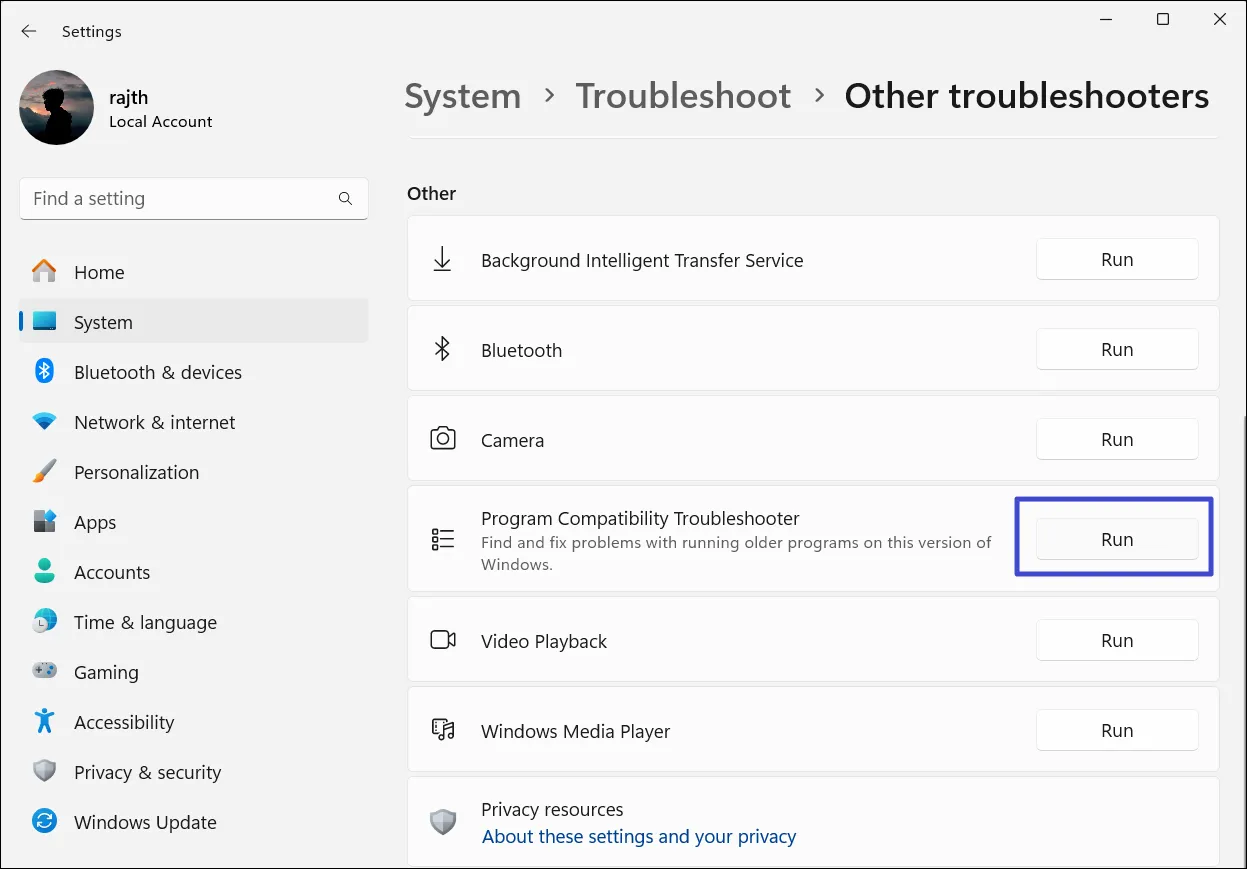The height and width of the screenshot is (869, 1247).
Task: Open Accessibility settings
Action: [124, 722]
